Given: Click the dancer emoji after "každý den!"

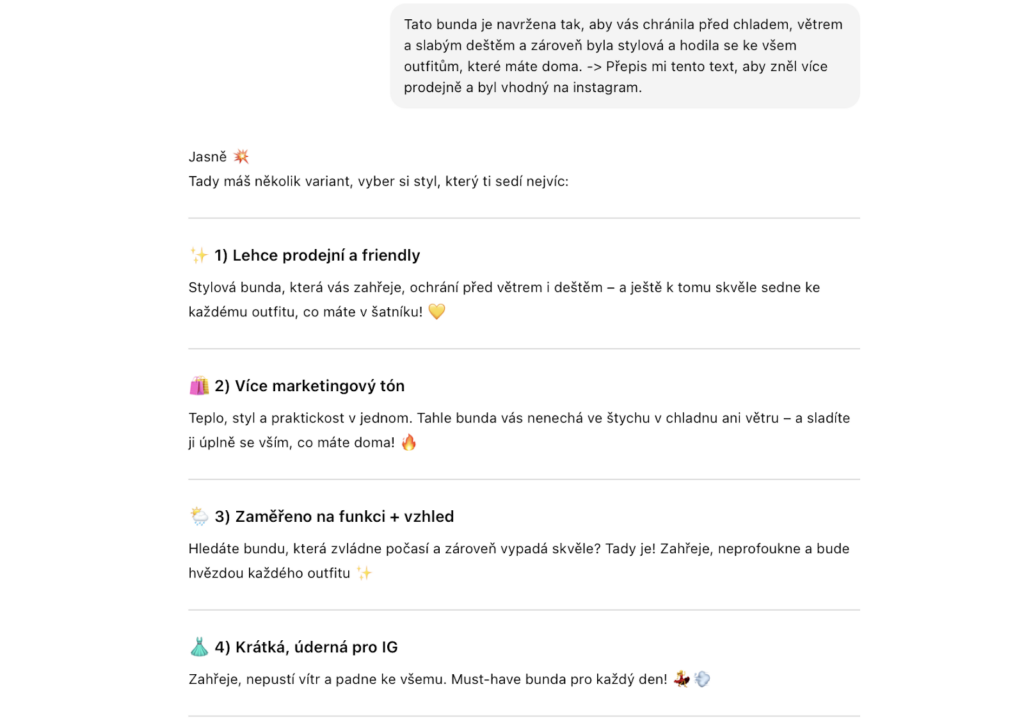Looking at the screenshot, I should (682, 679).
